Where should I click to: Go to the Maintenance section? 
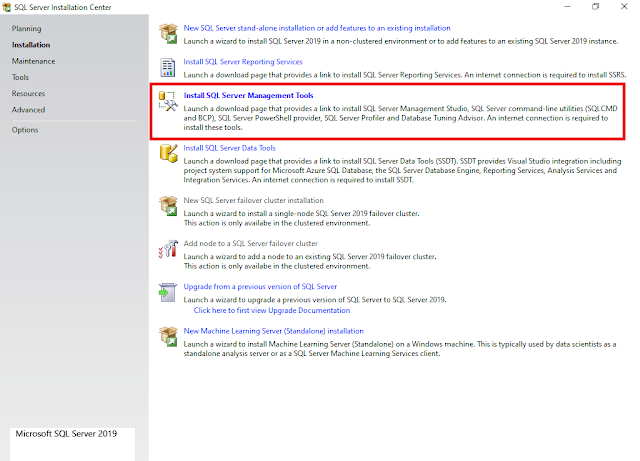[x=33, y=61]
